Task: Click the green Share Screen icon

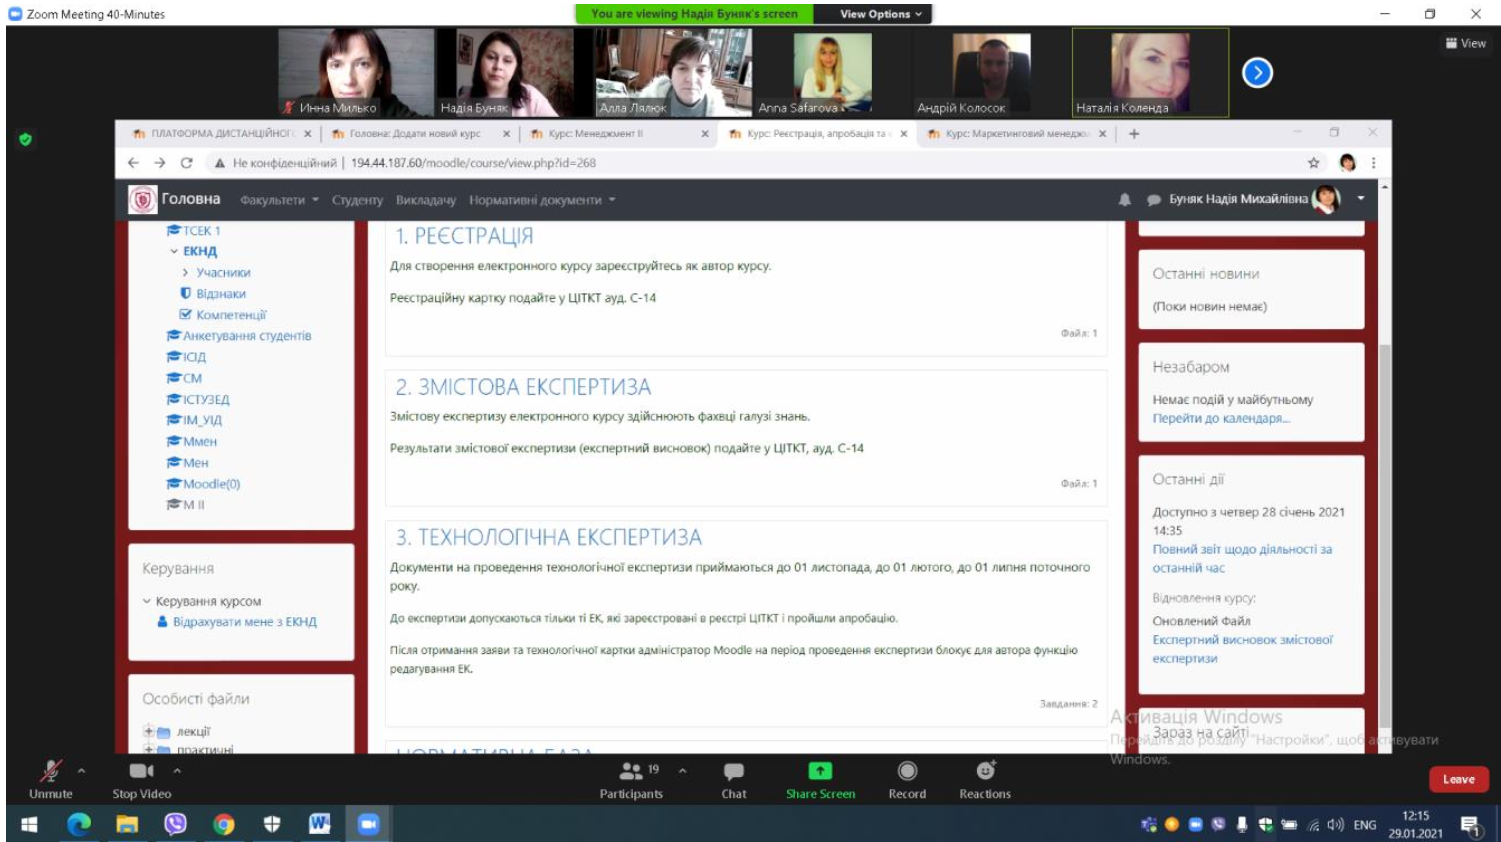Action: pyautogui.click(x=820, y=771)
